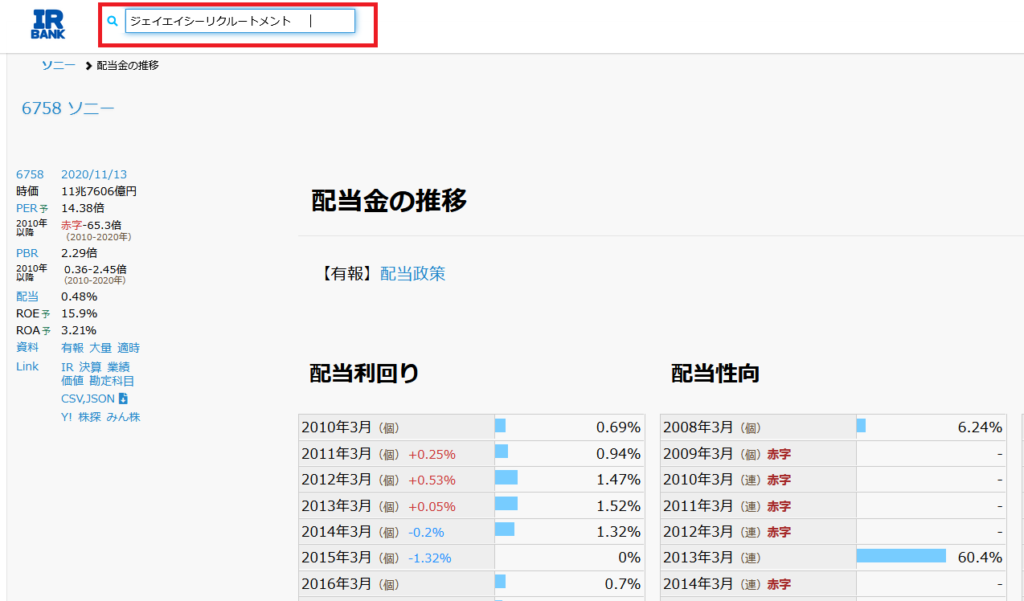The image size is (1024, 601).
Task: Click the 2.29倍 PBR value
Action: pyautogui.click(x=79, y=253)
